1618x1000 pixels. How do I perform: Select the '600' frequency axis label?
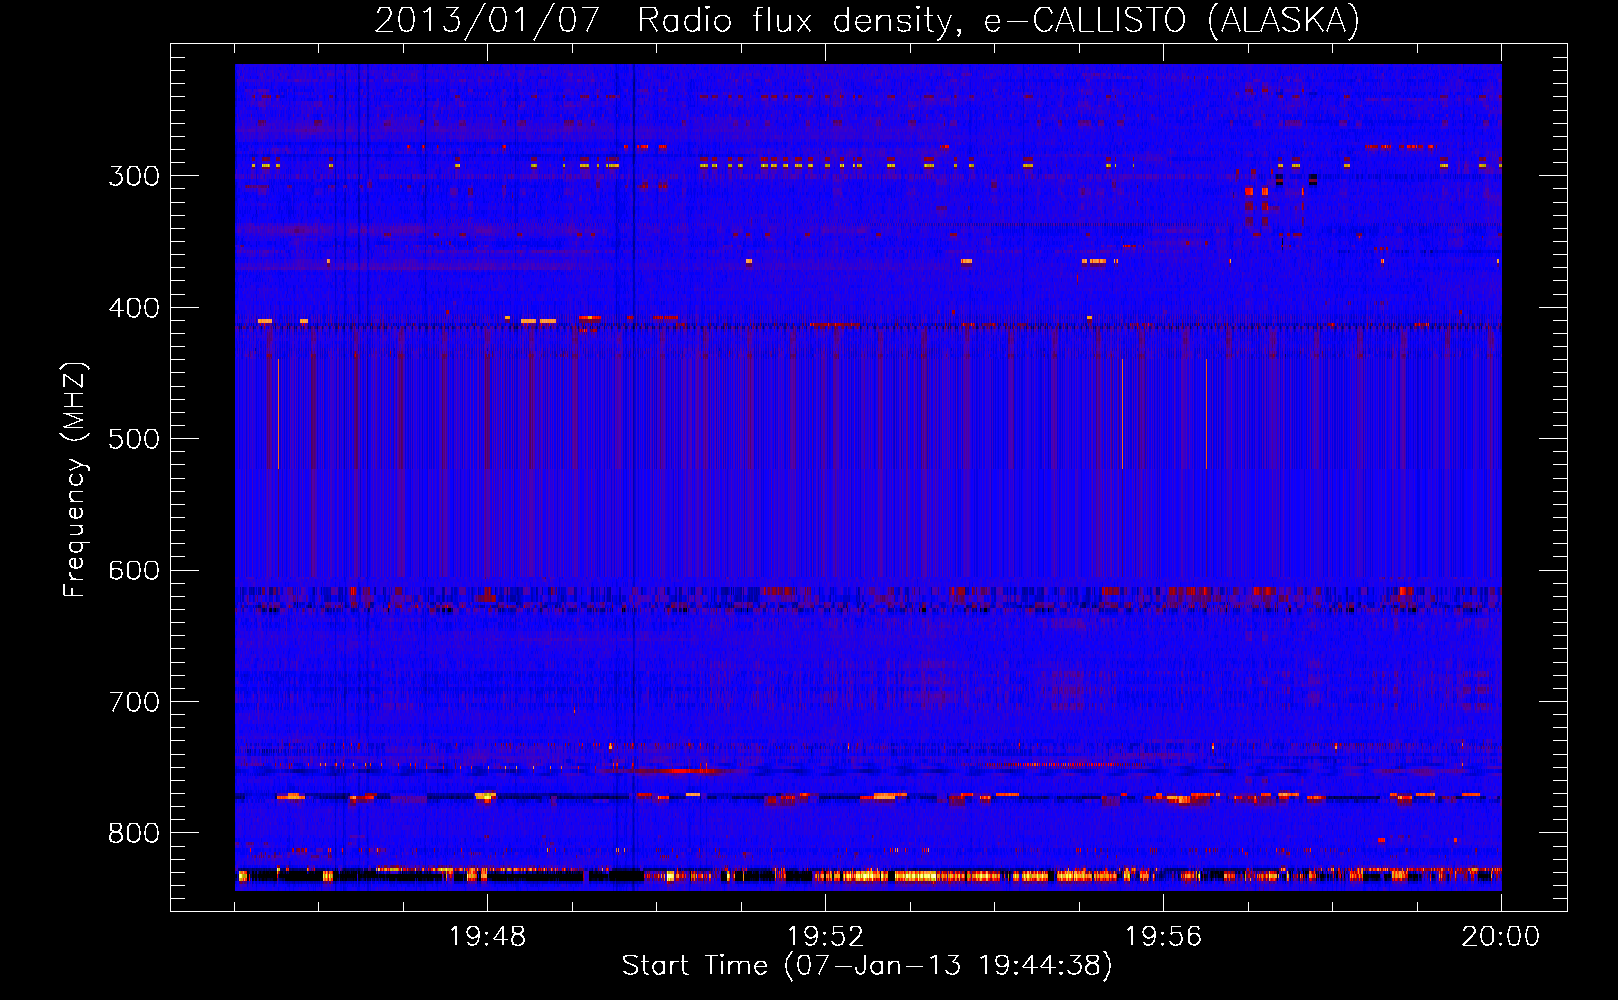click(133, 571)
